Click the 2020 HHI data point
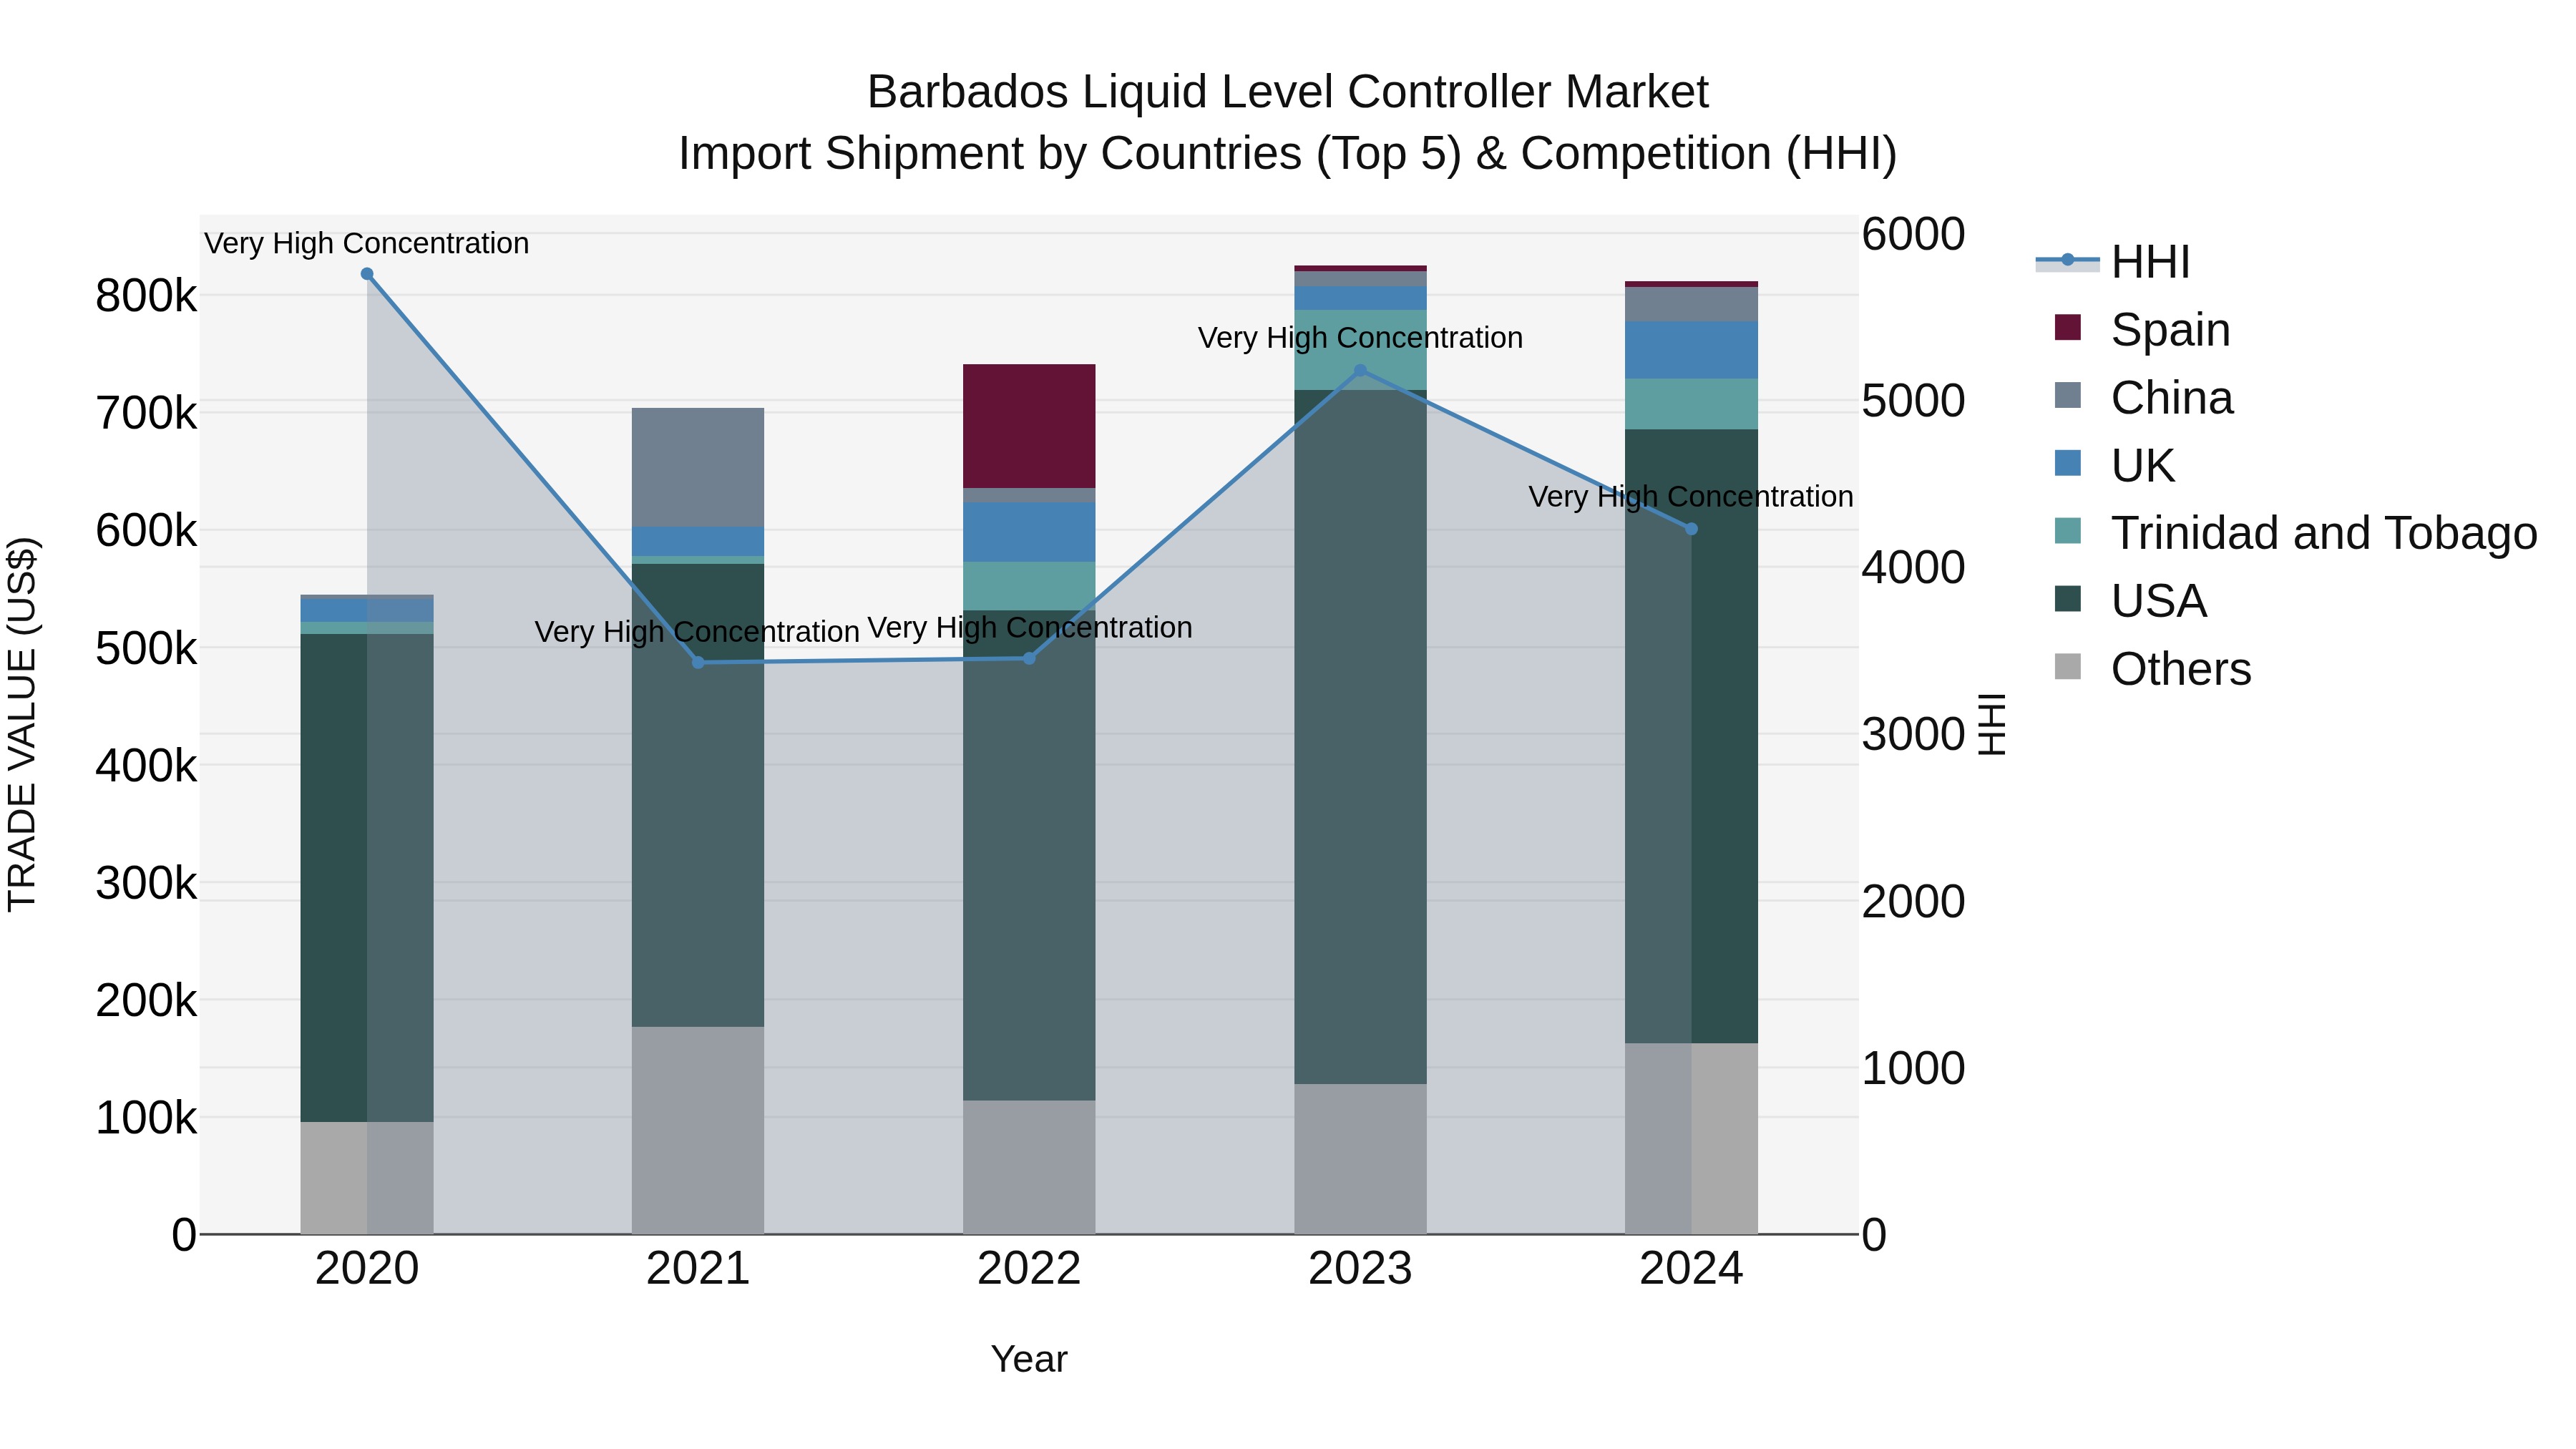 tap(367, 274)
